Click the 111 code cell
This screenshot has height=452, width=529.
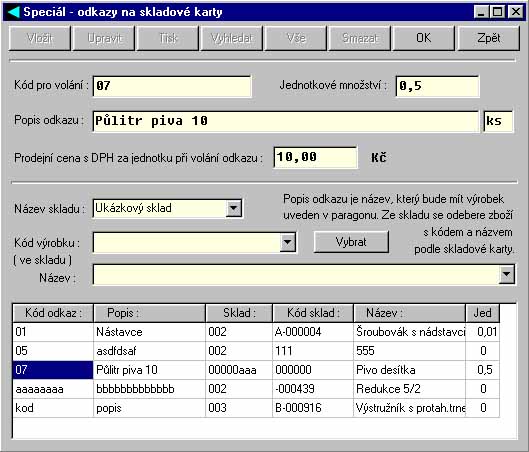(x=313, y=351)
